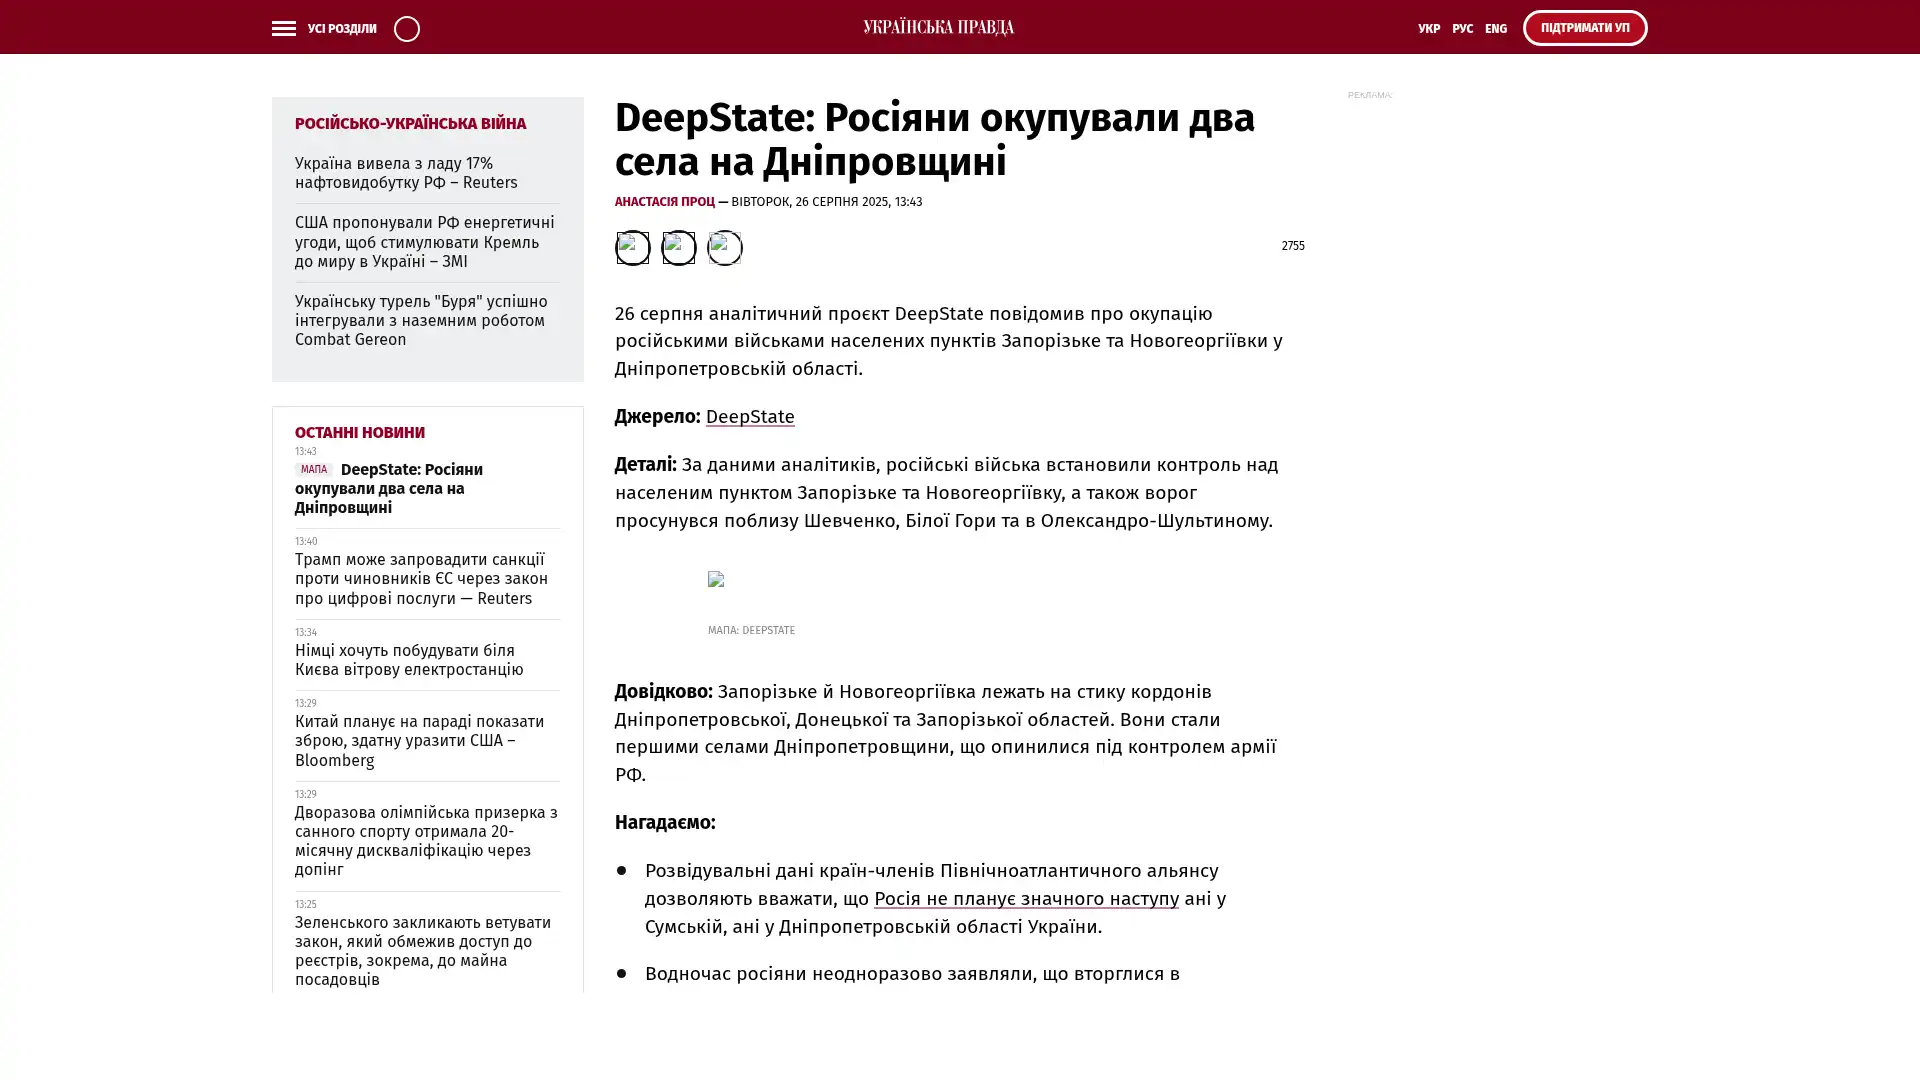1920x1080 pixels.
Task: Click the third round share icon
Action: pos(724,247)
